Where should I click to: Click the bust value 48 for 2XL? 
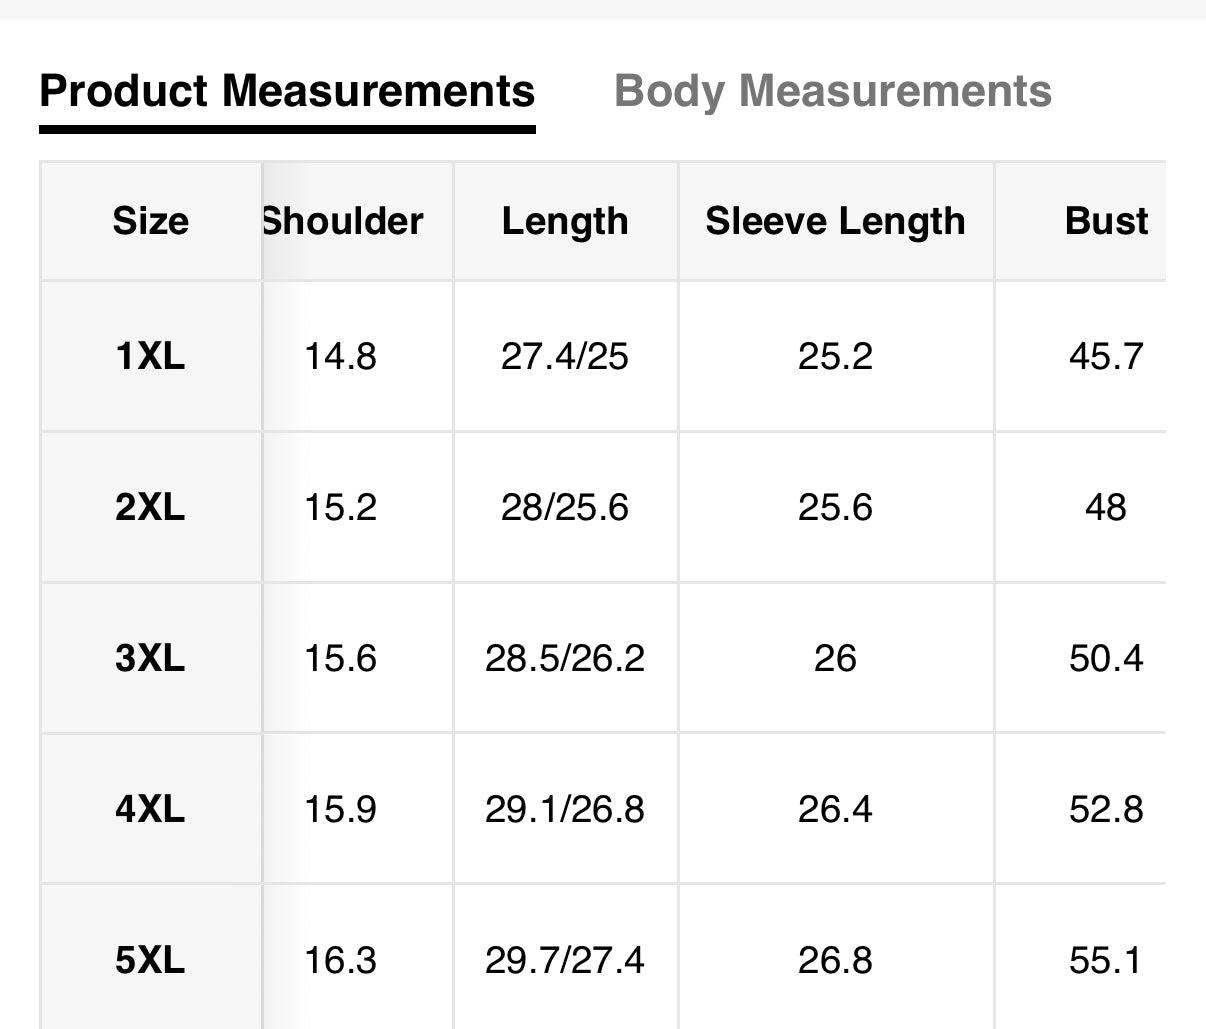[x=1105, y=507]
